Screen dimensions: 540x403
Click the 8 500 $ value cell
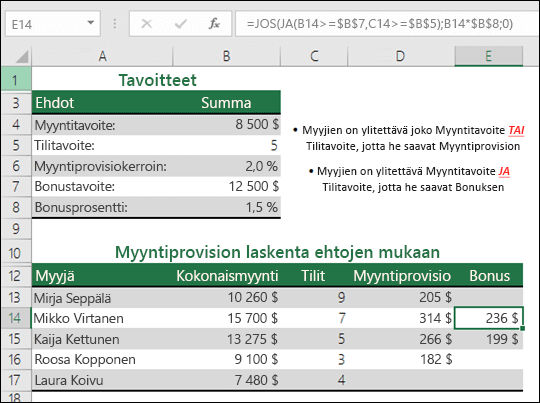[227, 125]
